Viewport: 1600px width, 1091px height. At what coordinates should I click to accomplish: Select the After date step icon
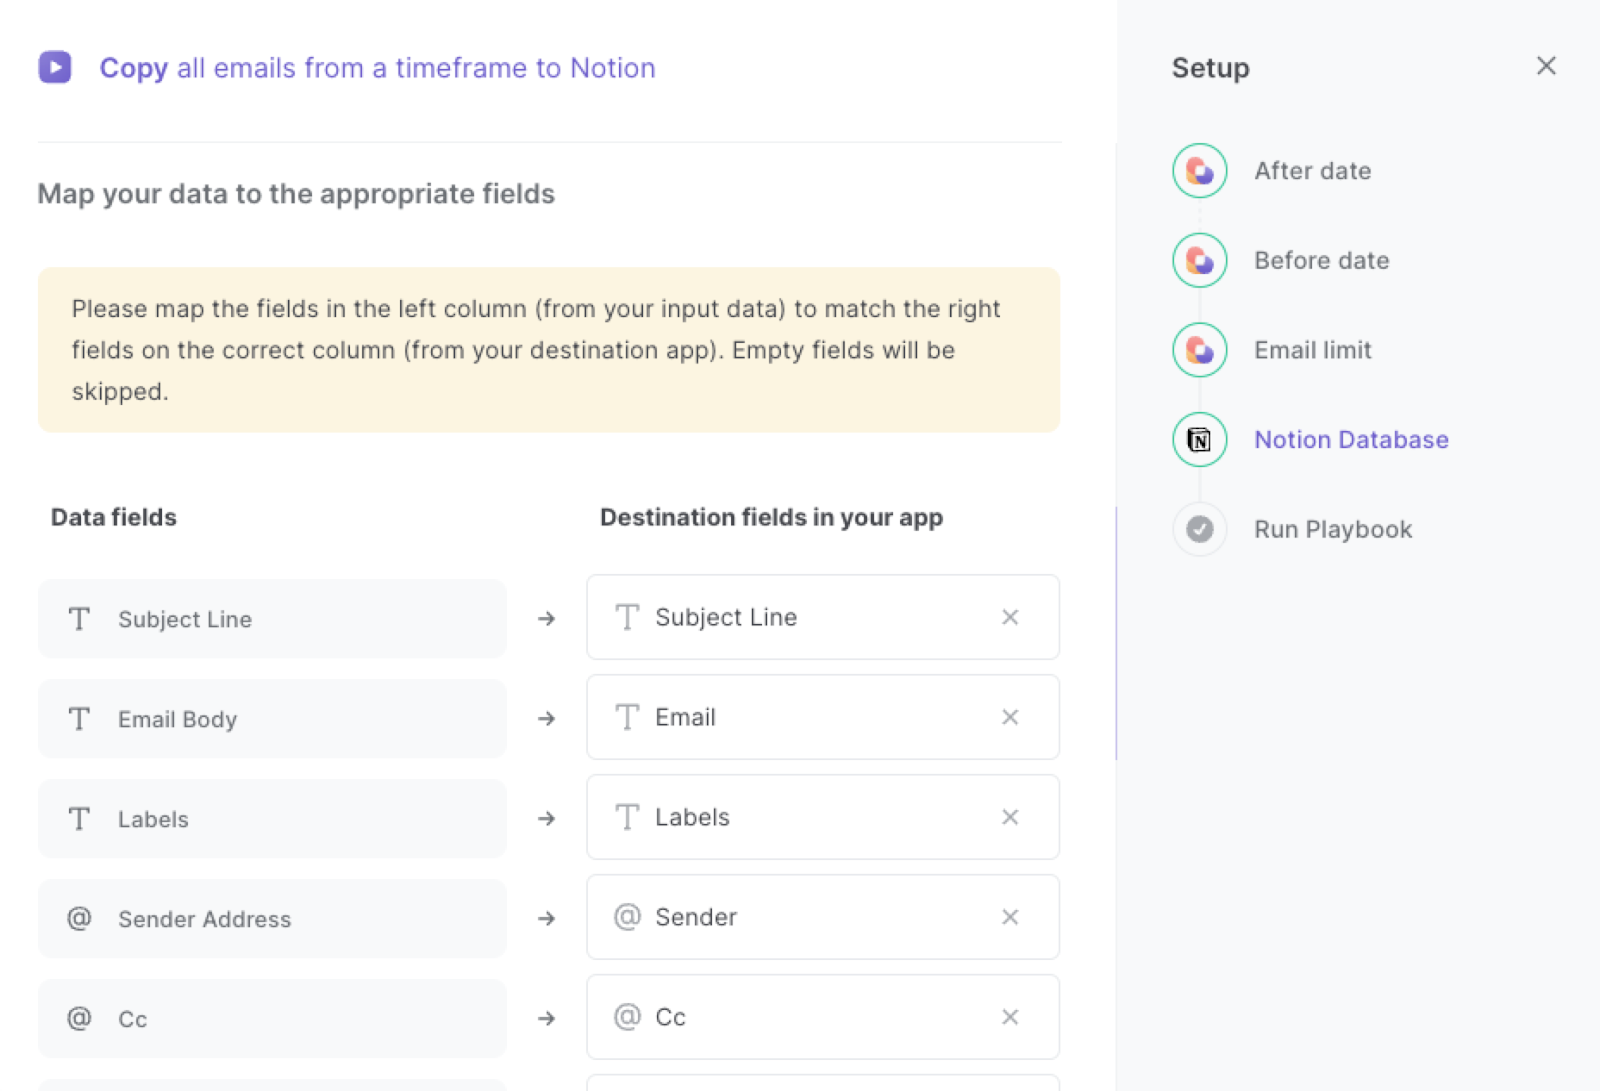point(1200,171)
